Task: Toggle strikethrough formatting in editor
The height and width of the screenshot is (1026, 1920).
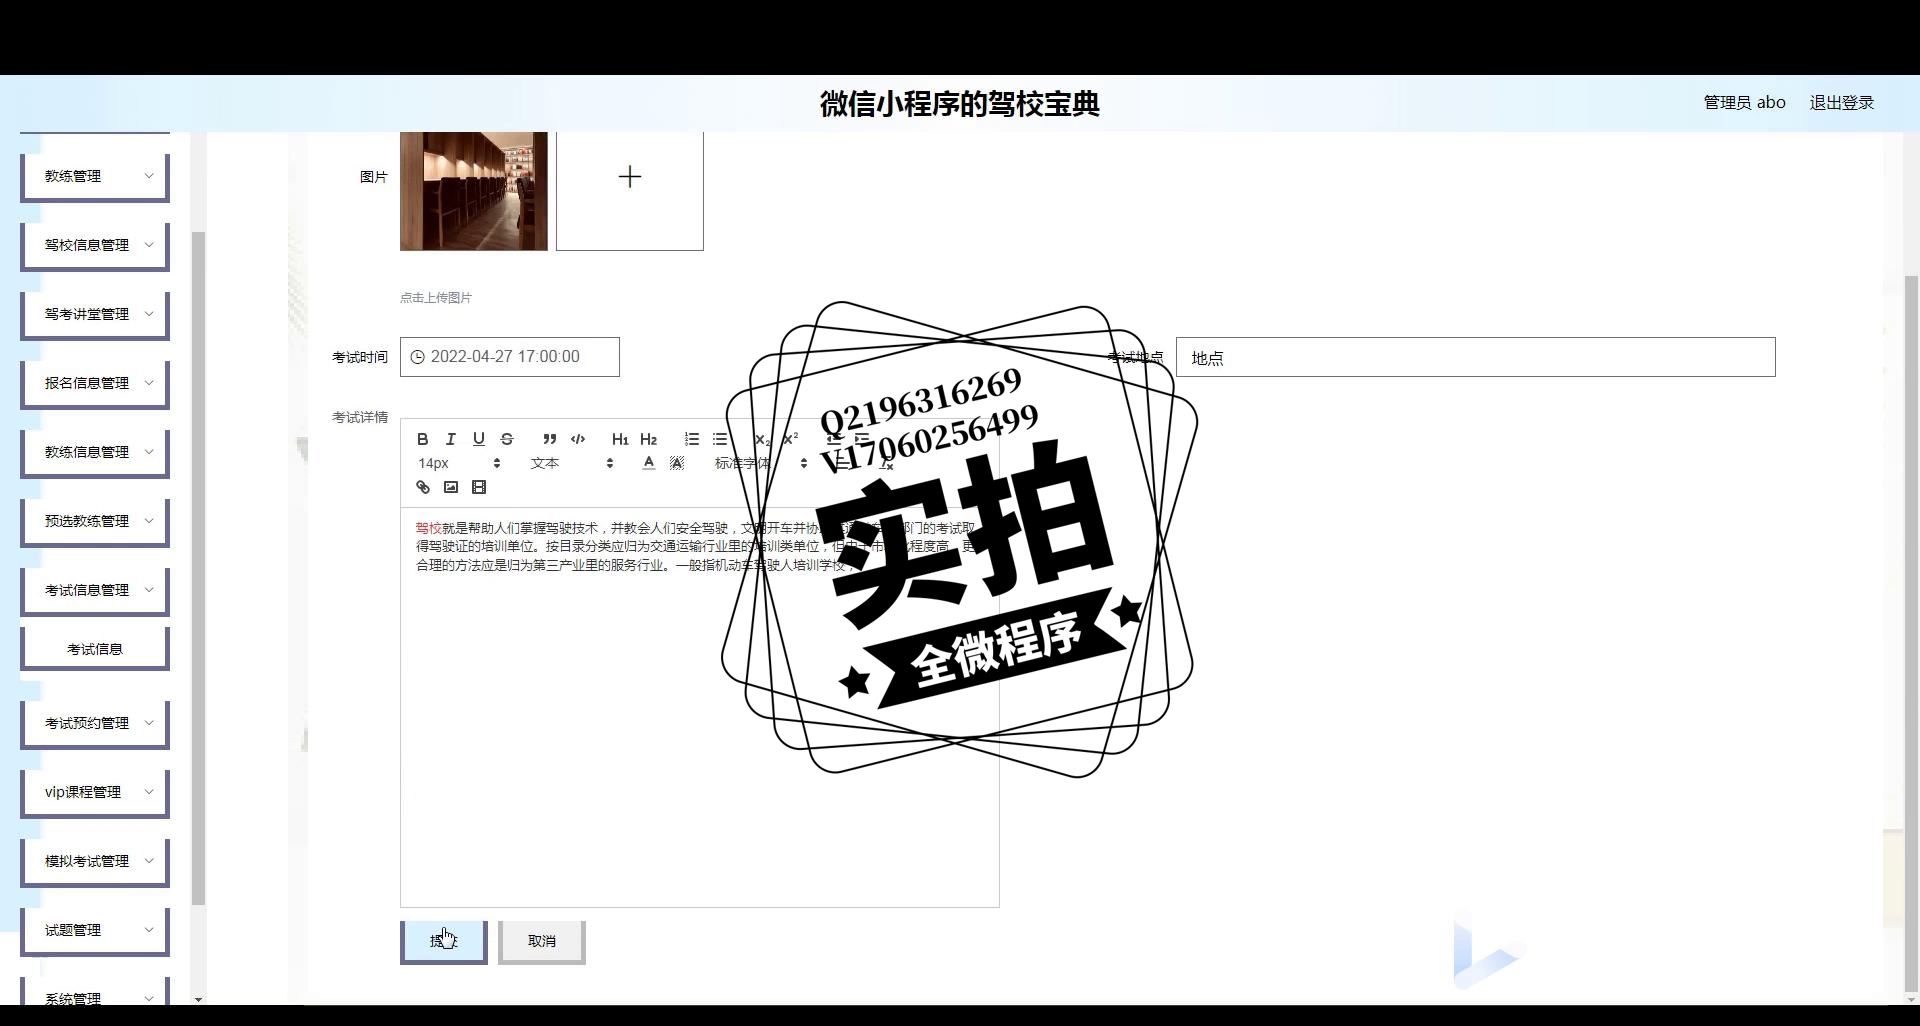Action: tap(507, 439)
